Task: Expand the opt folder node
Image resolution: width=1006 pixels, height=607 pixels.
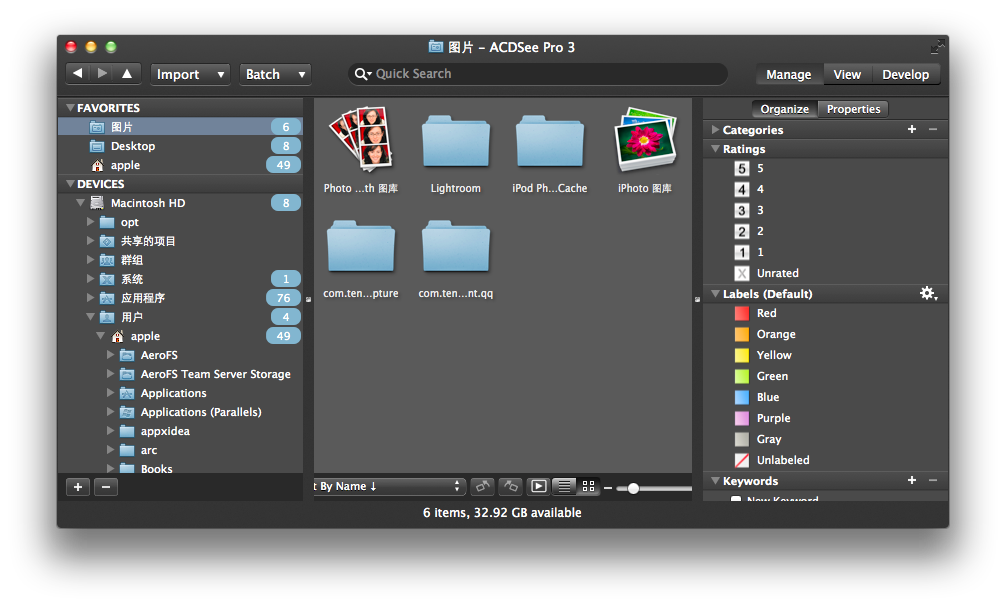Action: (x=90, y=222)
